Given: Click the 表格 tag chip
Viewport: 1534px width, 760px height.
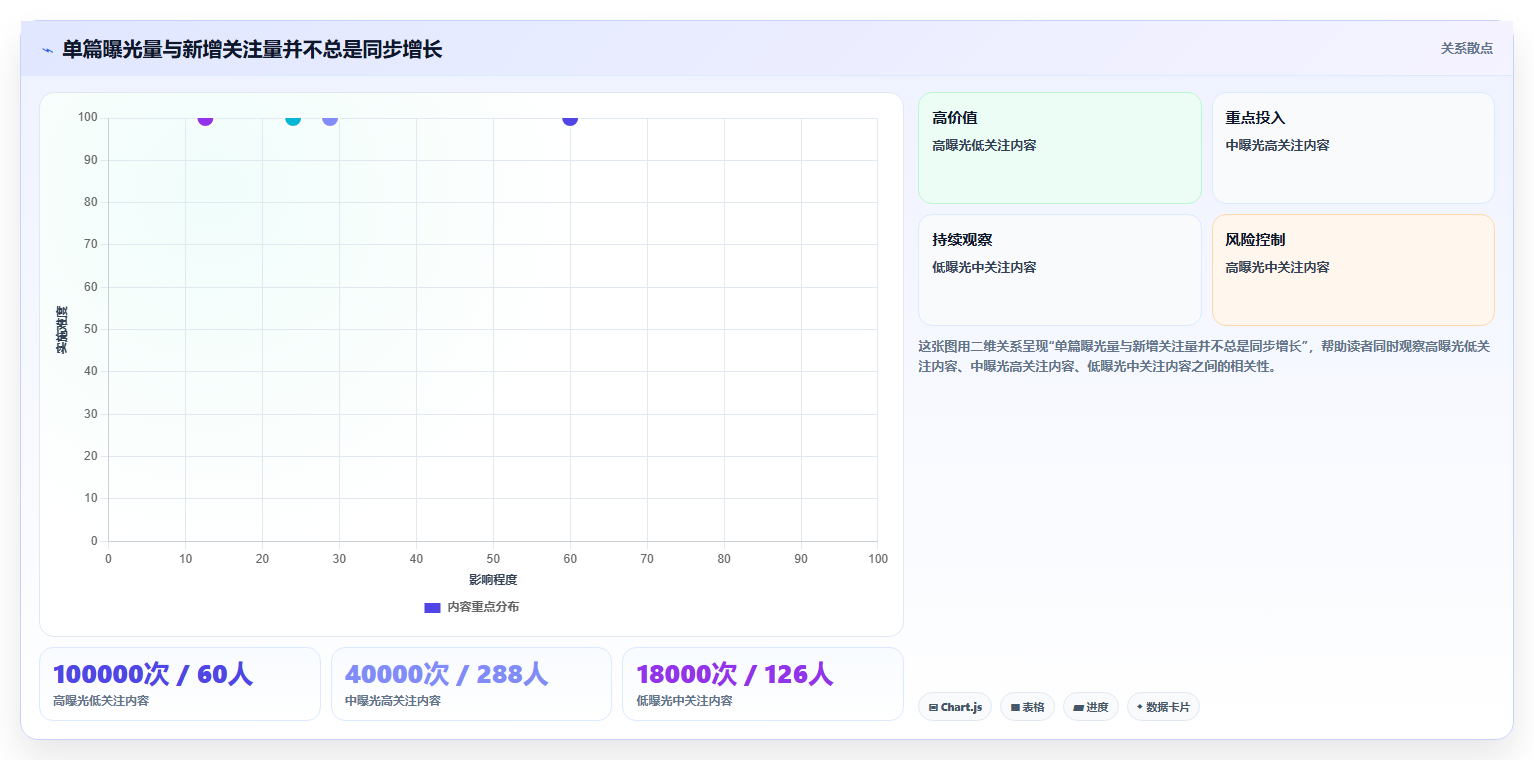Looking at the screenshot, I should (x=1027, y=707).
